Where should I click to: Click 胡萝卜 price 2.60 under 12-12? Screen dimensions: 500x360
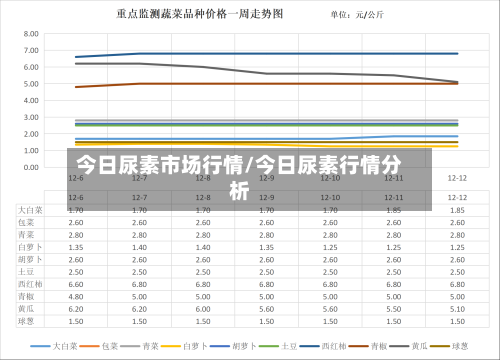[457, 260]
